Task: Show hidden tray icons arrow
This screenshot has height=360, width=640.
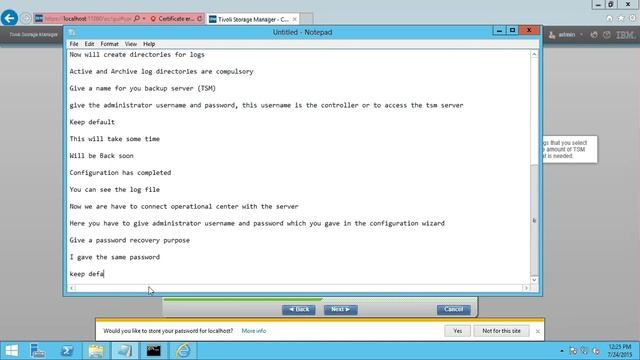Action: 562,351
